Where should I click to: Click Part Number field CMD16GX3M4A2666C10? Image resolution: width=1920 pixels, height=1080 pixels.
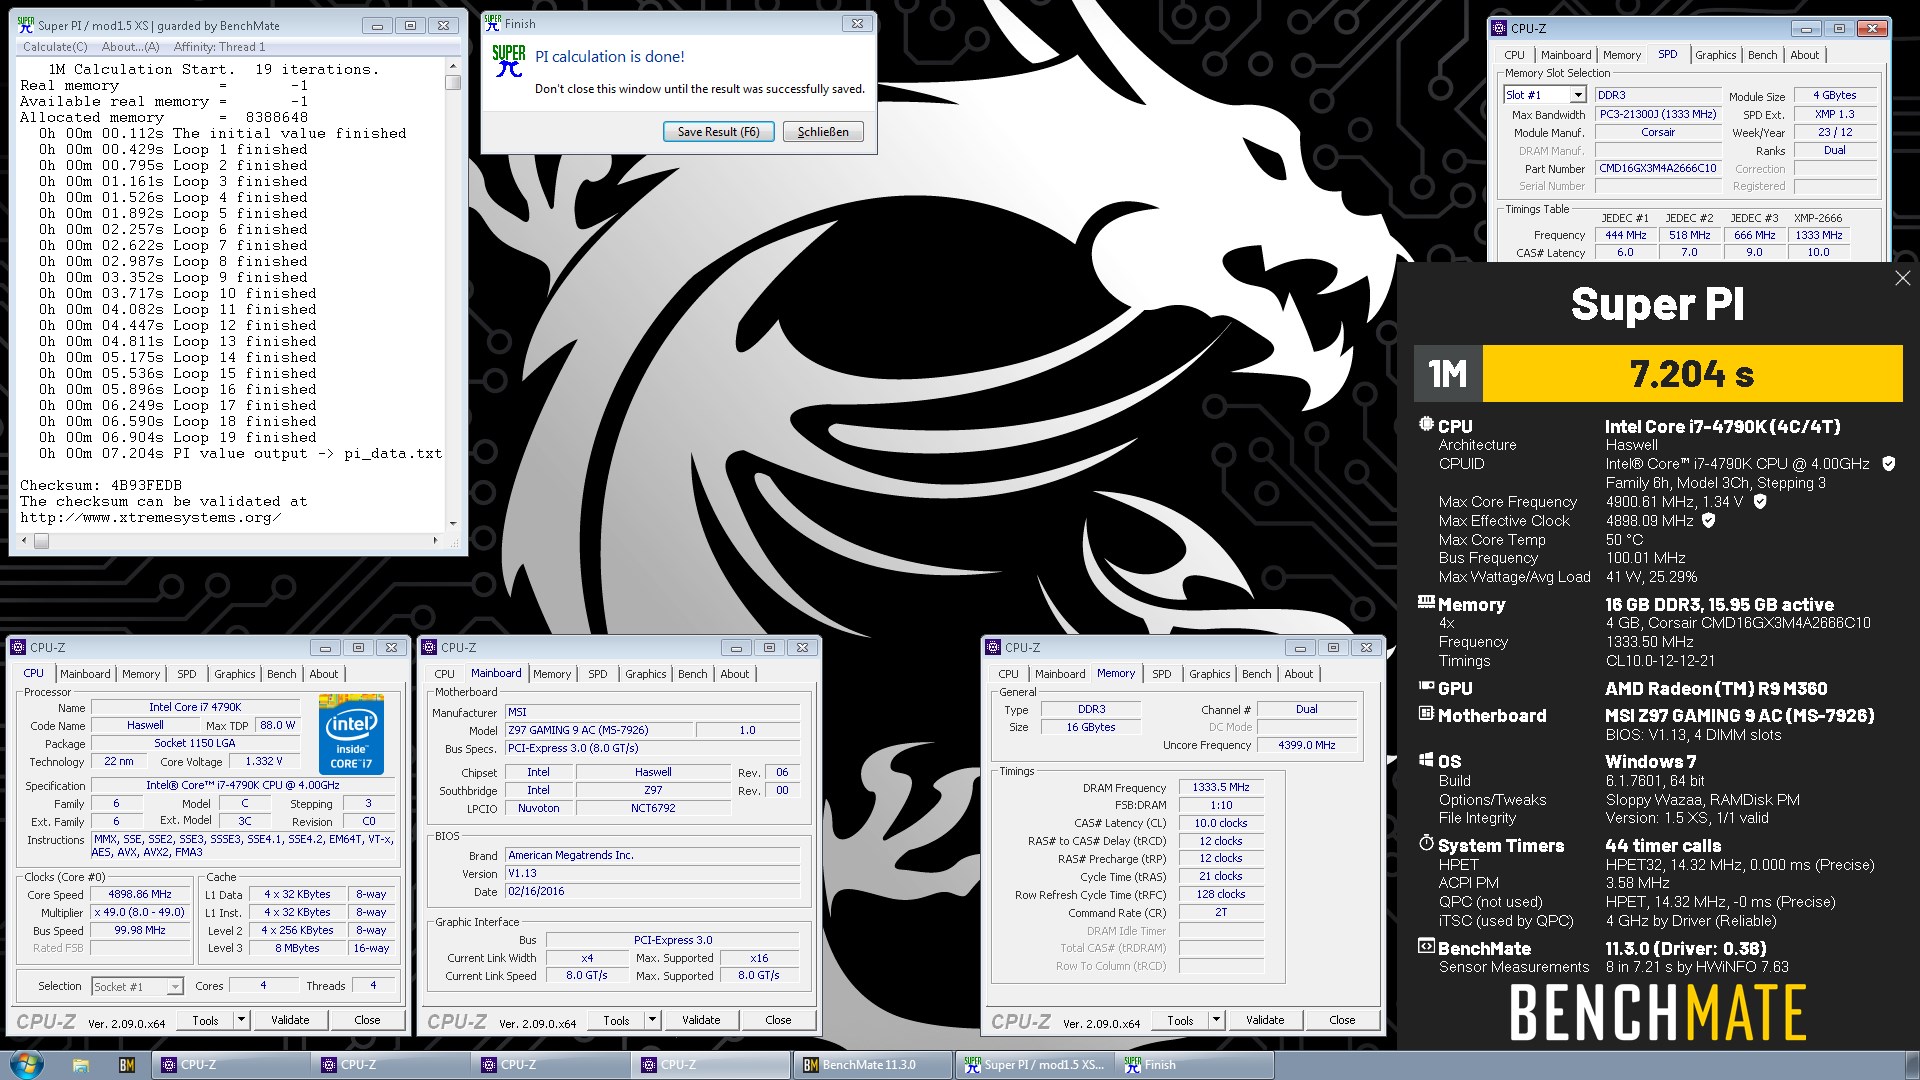(x=1657, y=169)
